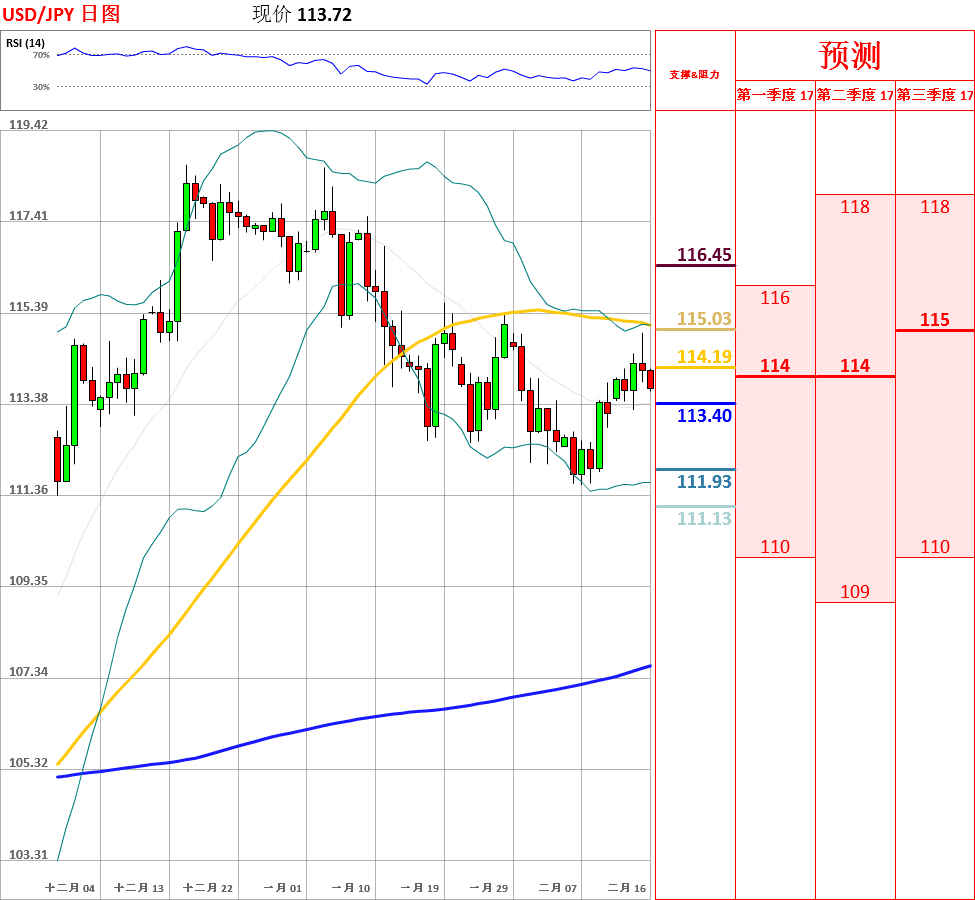
Task: Select the 105.32 price axis label
Action: coord(28,763)
